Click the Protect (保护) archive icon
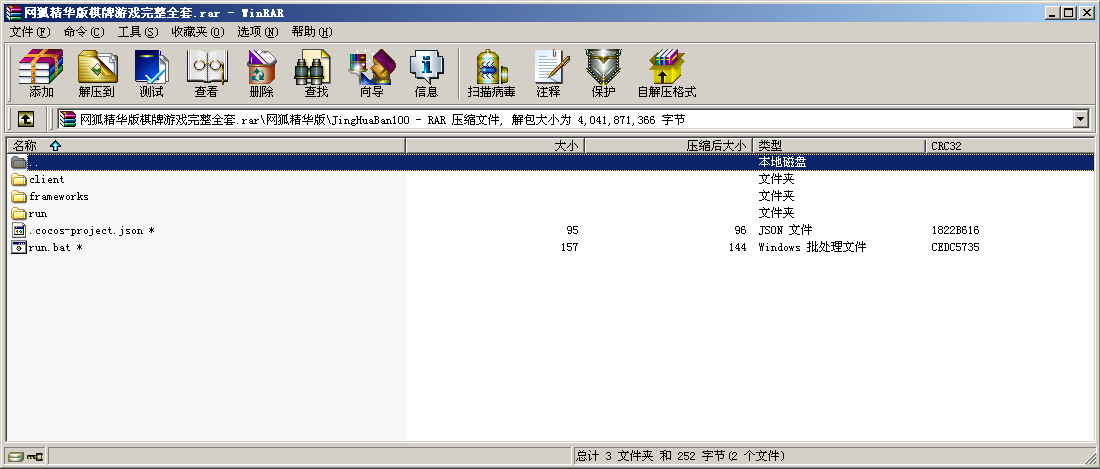Viewport: 1100px width, 469px height. pyautogui.click(x=603, y=73)
